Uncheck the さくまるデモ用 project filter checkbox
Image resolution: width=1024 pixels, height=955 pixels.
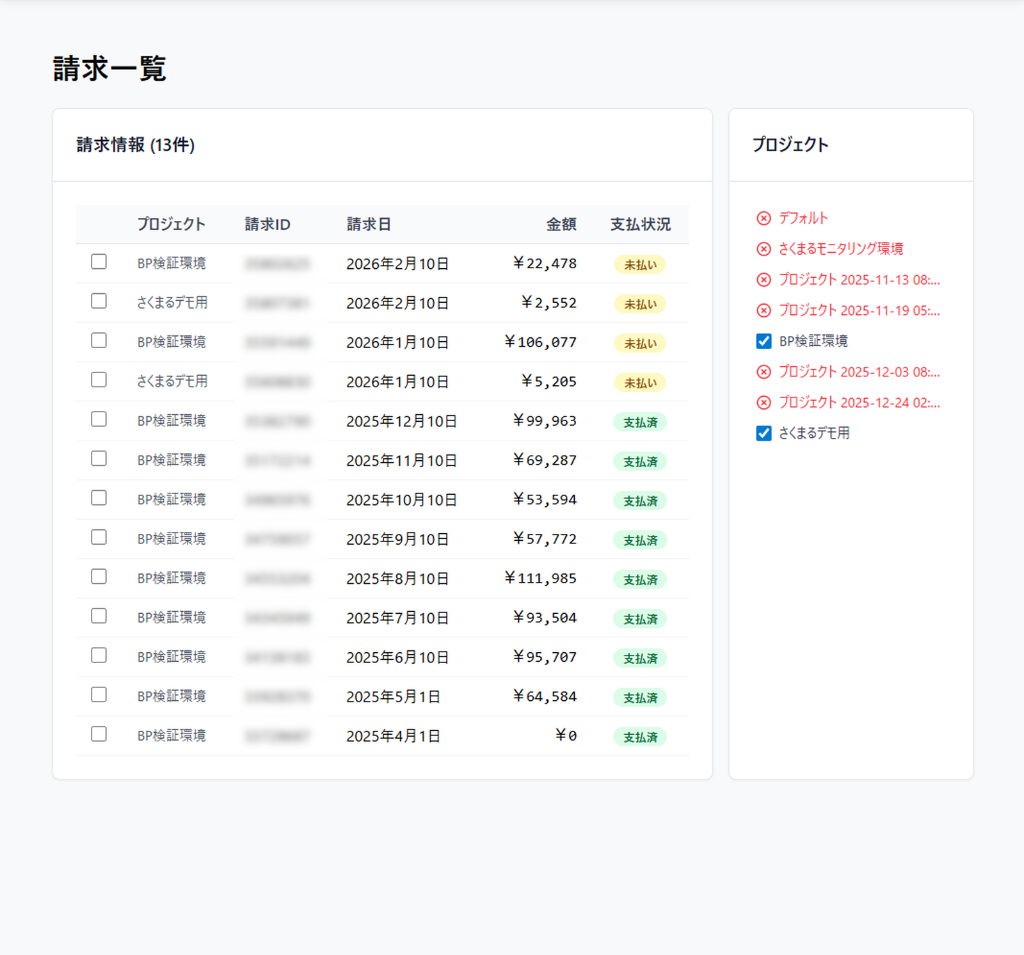tap(763, 433)
